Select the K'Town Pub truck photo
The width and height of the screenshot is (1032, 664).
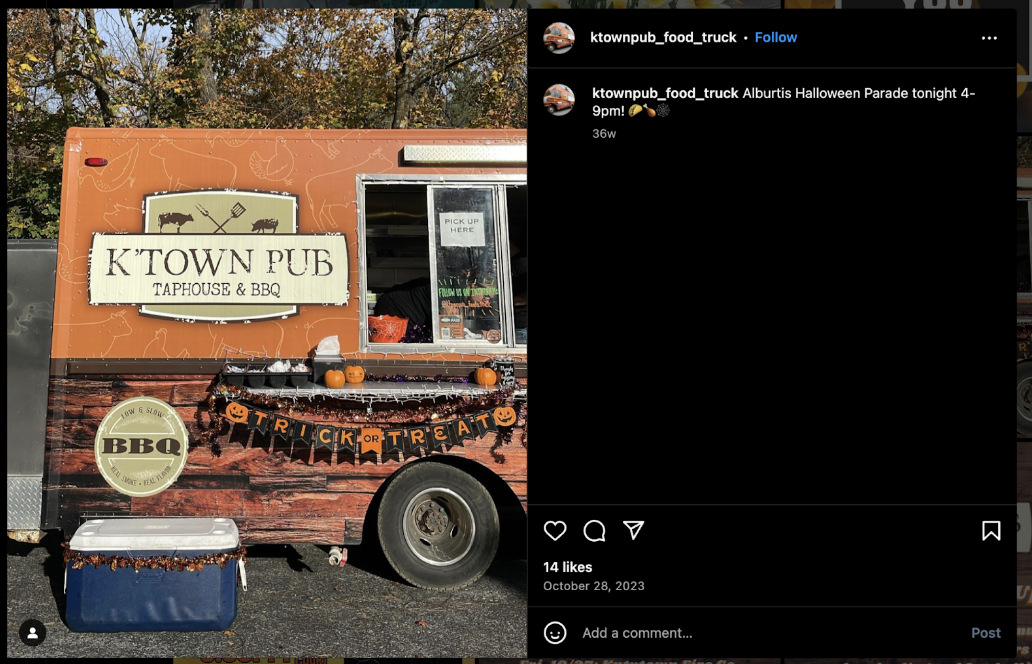267,333
